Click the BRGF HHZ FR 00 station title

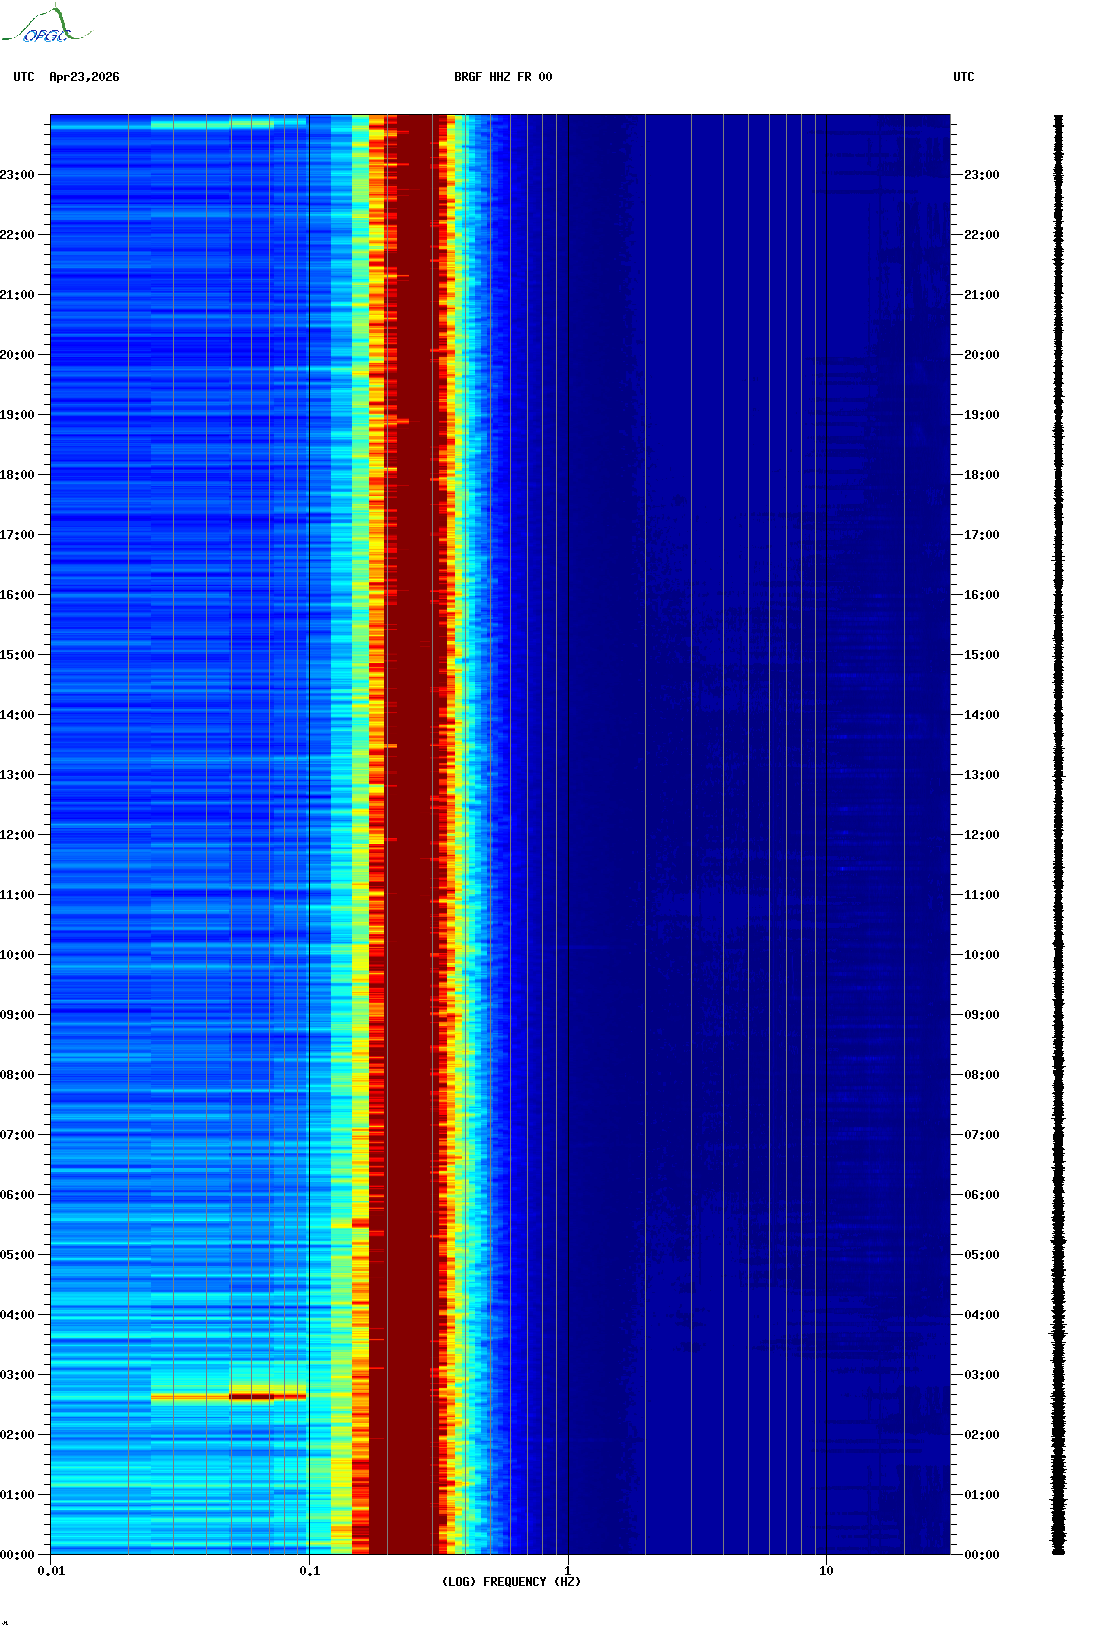click(x=503, y=77)
